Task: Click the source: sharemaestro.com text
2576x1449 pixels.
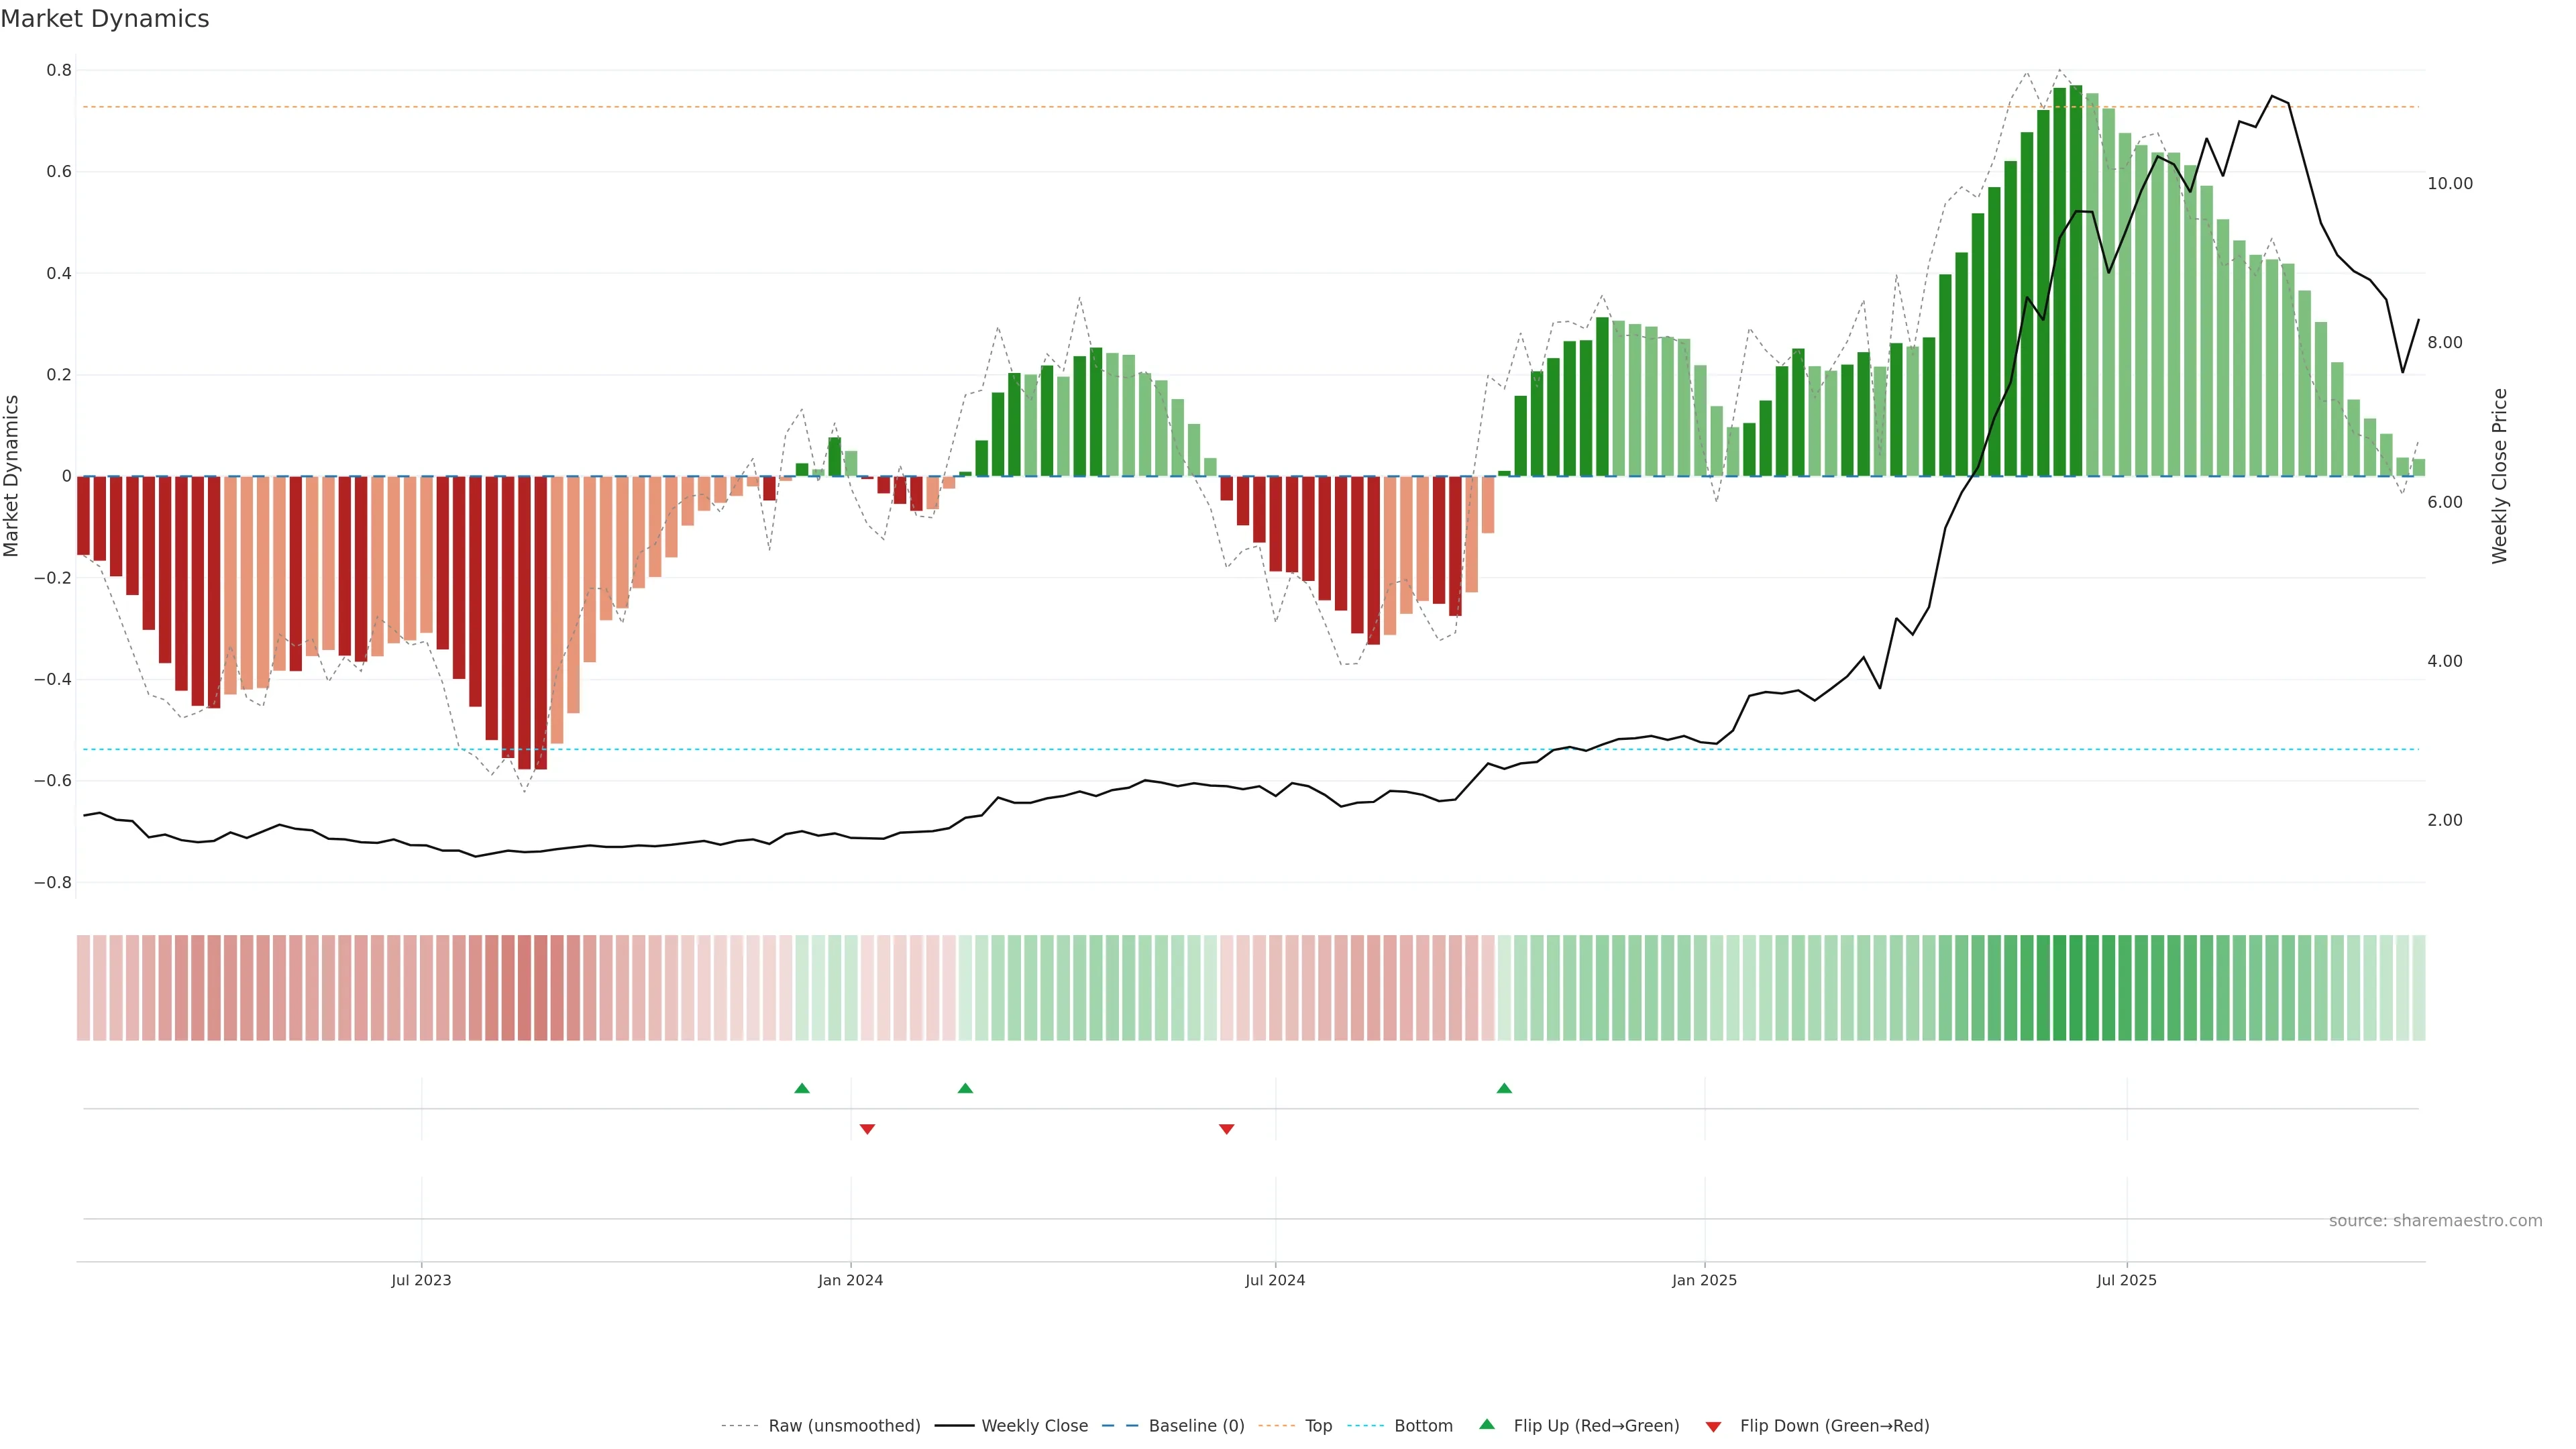Action: click(x=2435, y=1220)
